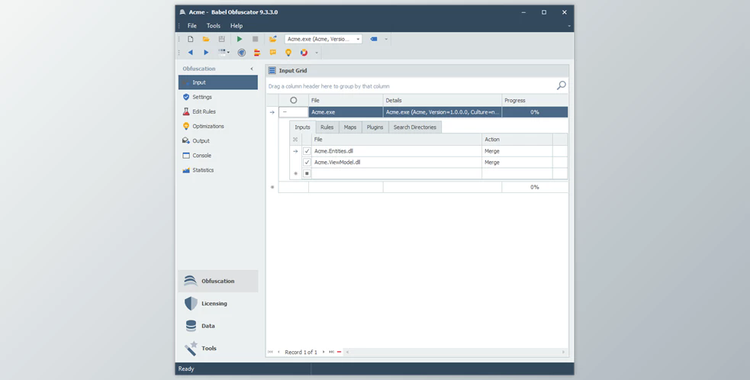This screenshot has width=750, height=380.
Task: Go to the last record navigator button
Action: 331,352
